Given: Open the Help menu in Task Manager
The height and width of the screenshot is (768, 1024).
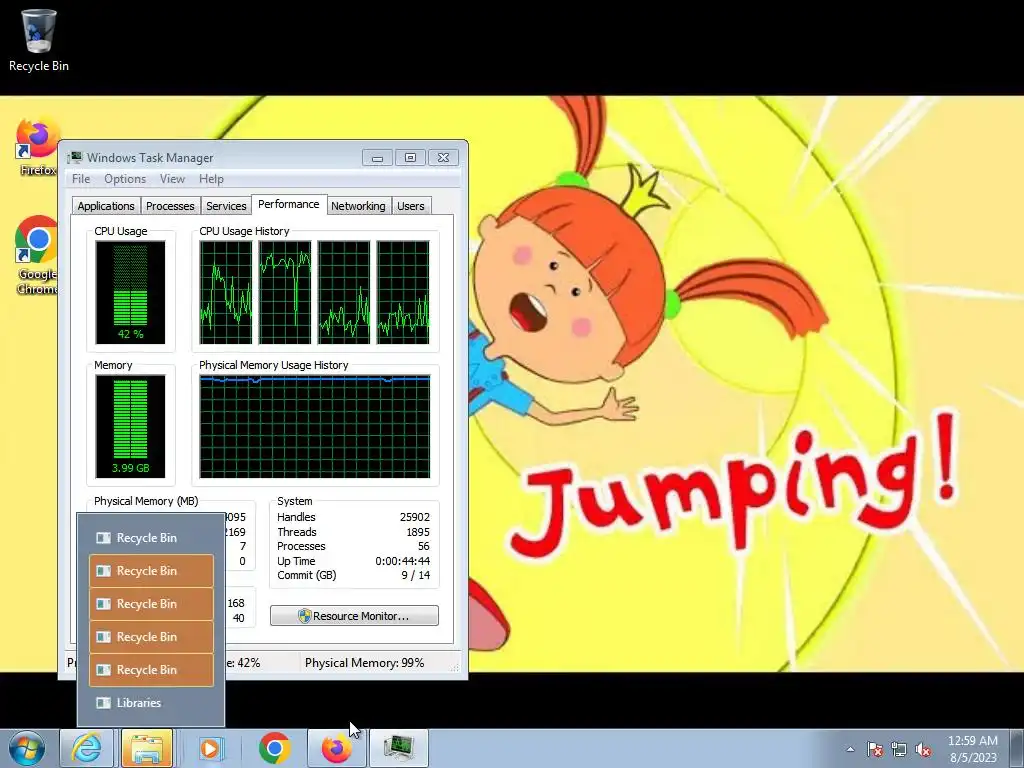Looking at the screenshot, I should [x=211, y=179].
